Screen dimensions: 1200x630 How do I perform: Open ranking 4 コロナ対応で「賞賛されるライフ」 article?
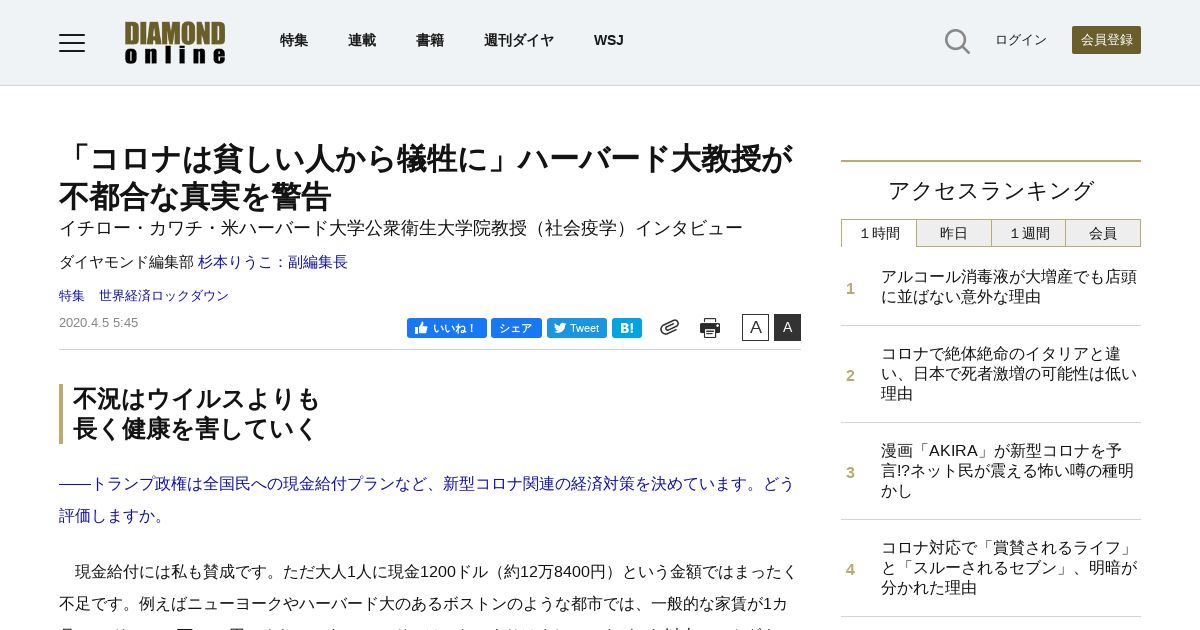(x=1009, y=568)
